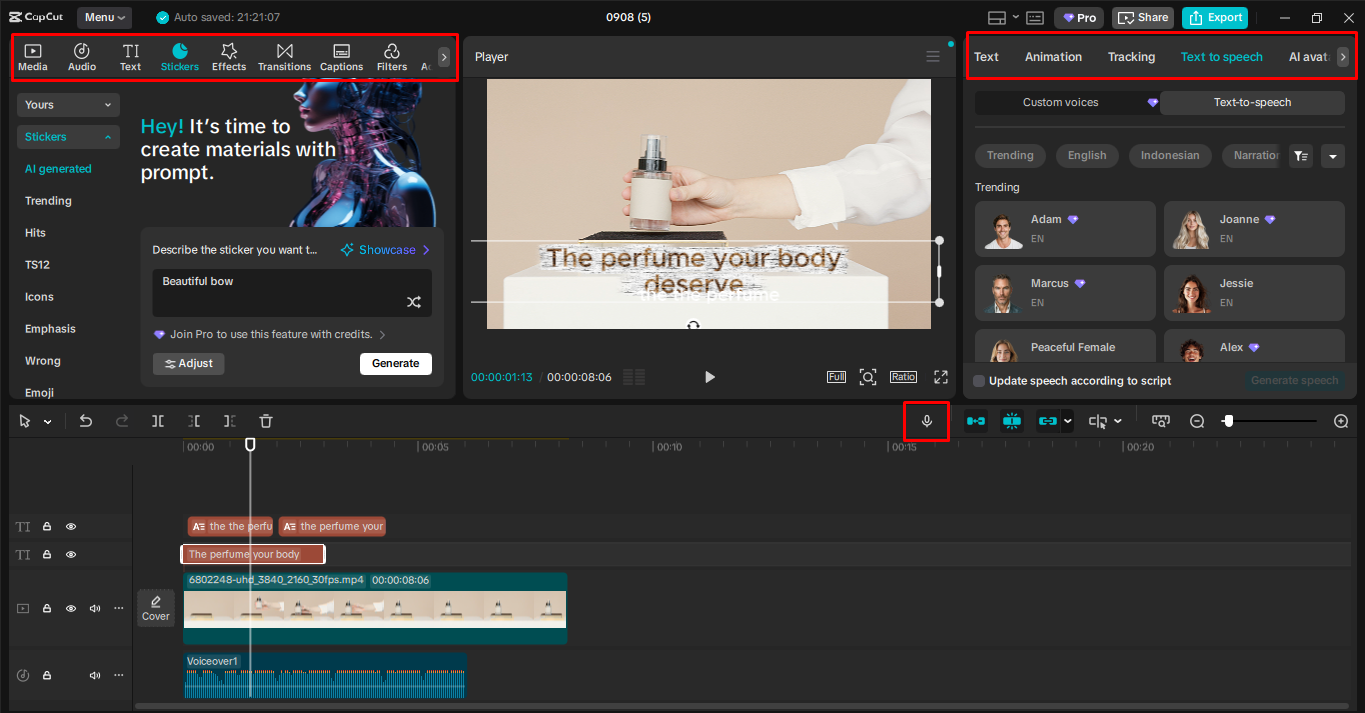Click the Generate sticker button

[395, 363]
